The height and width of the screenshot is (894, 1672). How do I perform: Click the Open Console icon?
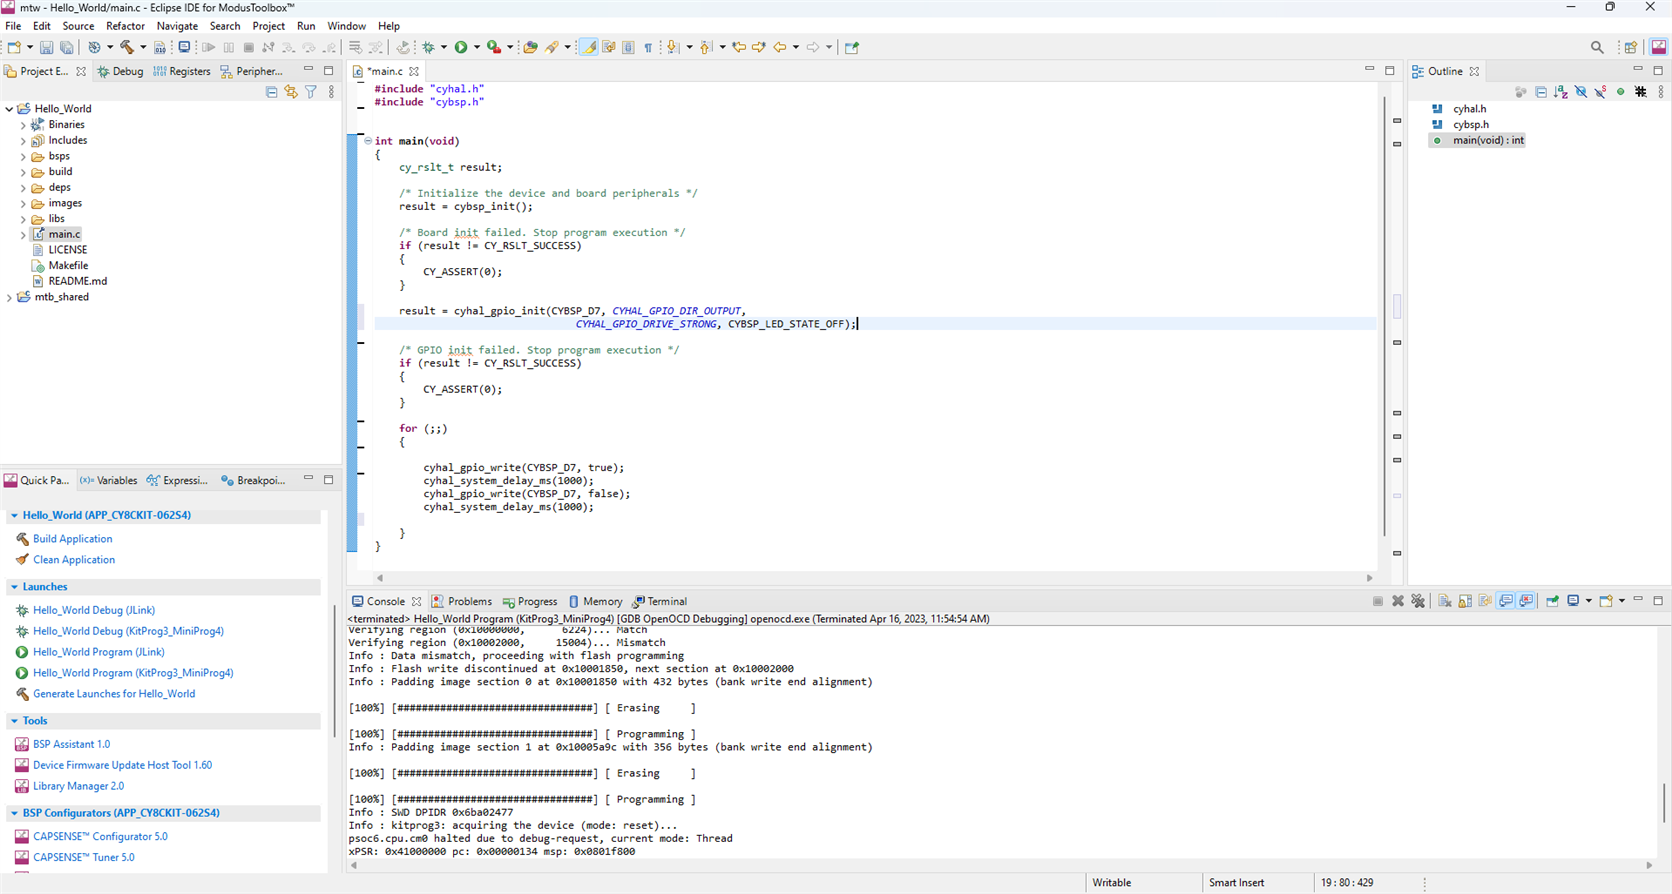coord(1606,601)
